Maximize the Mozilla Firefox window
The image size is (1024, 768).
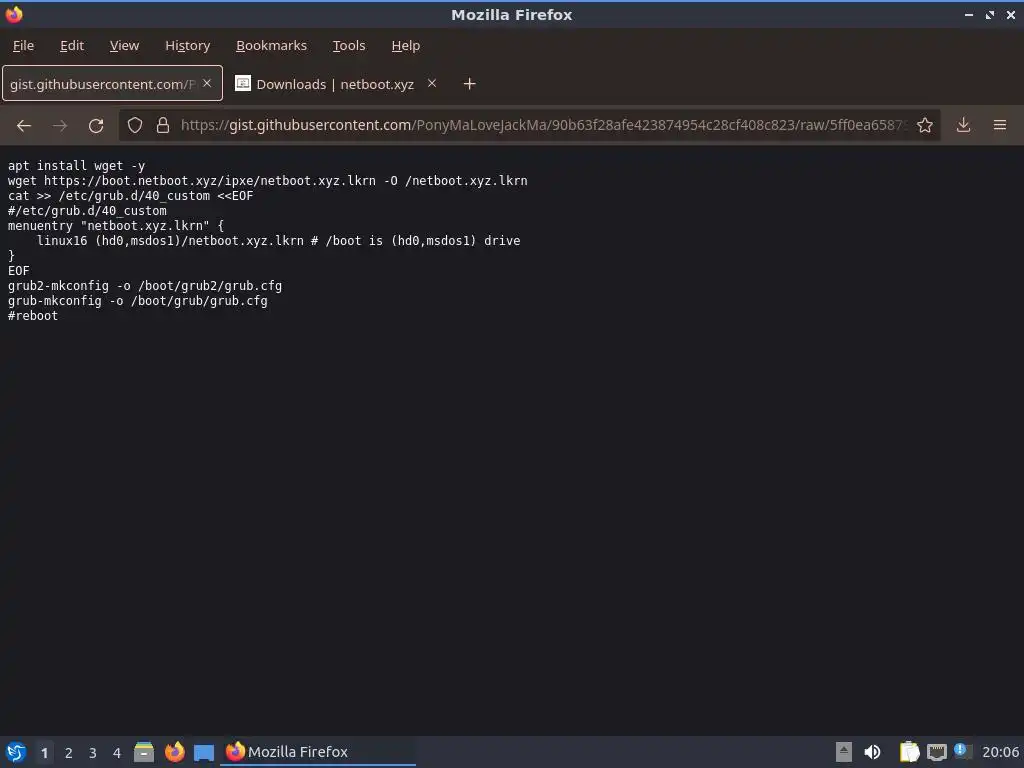[989, 14]
